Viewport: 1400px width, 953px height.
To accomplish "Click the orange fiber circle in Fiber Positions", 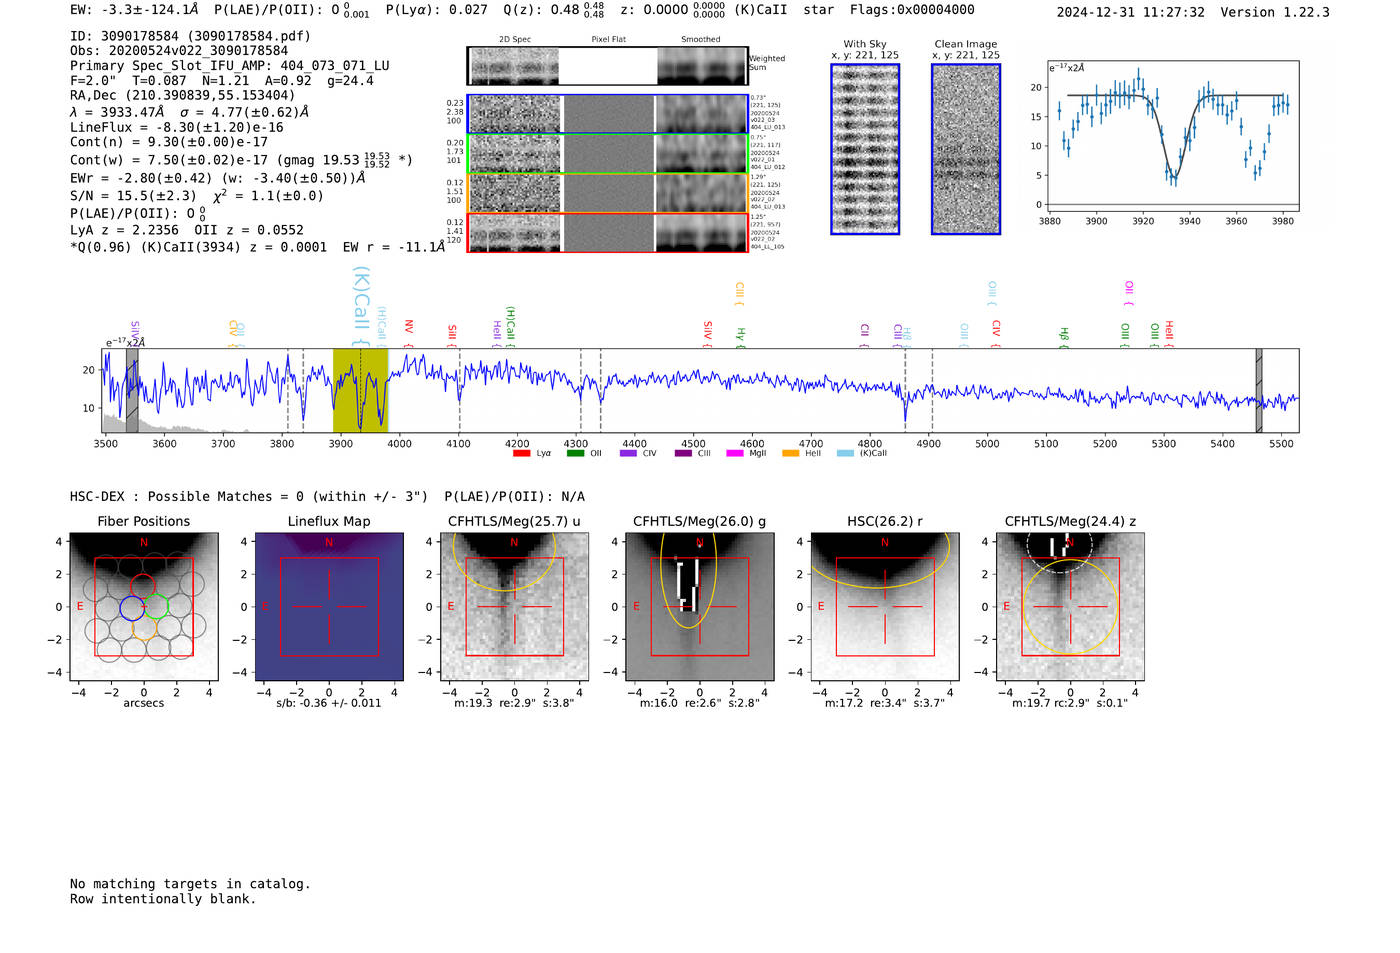I will click(144, 628).
